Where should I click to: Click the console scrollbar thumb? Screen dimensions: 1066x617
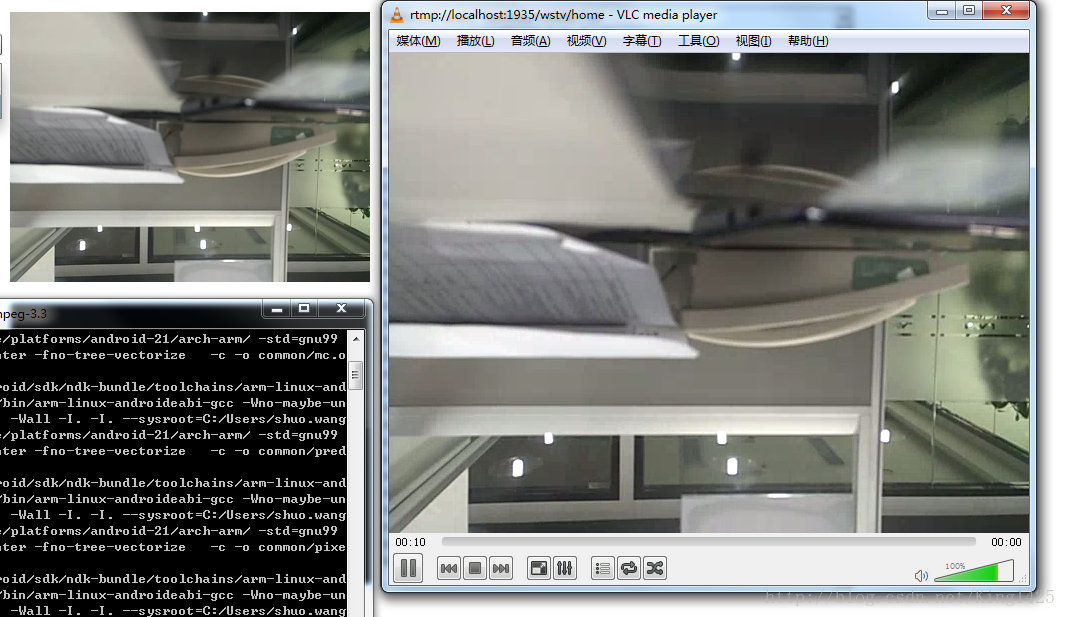356,375
